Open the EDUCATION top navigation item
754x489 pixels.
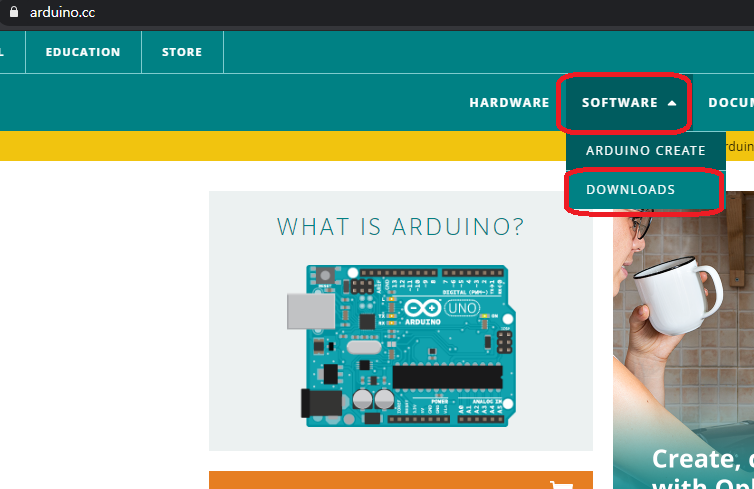tap(83, 52)
